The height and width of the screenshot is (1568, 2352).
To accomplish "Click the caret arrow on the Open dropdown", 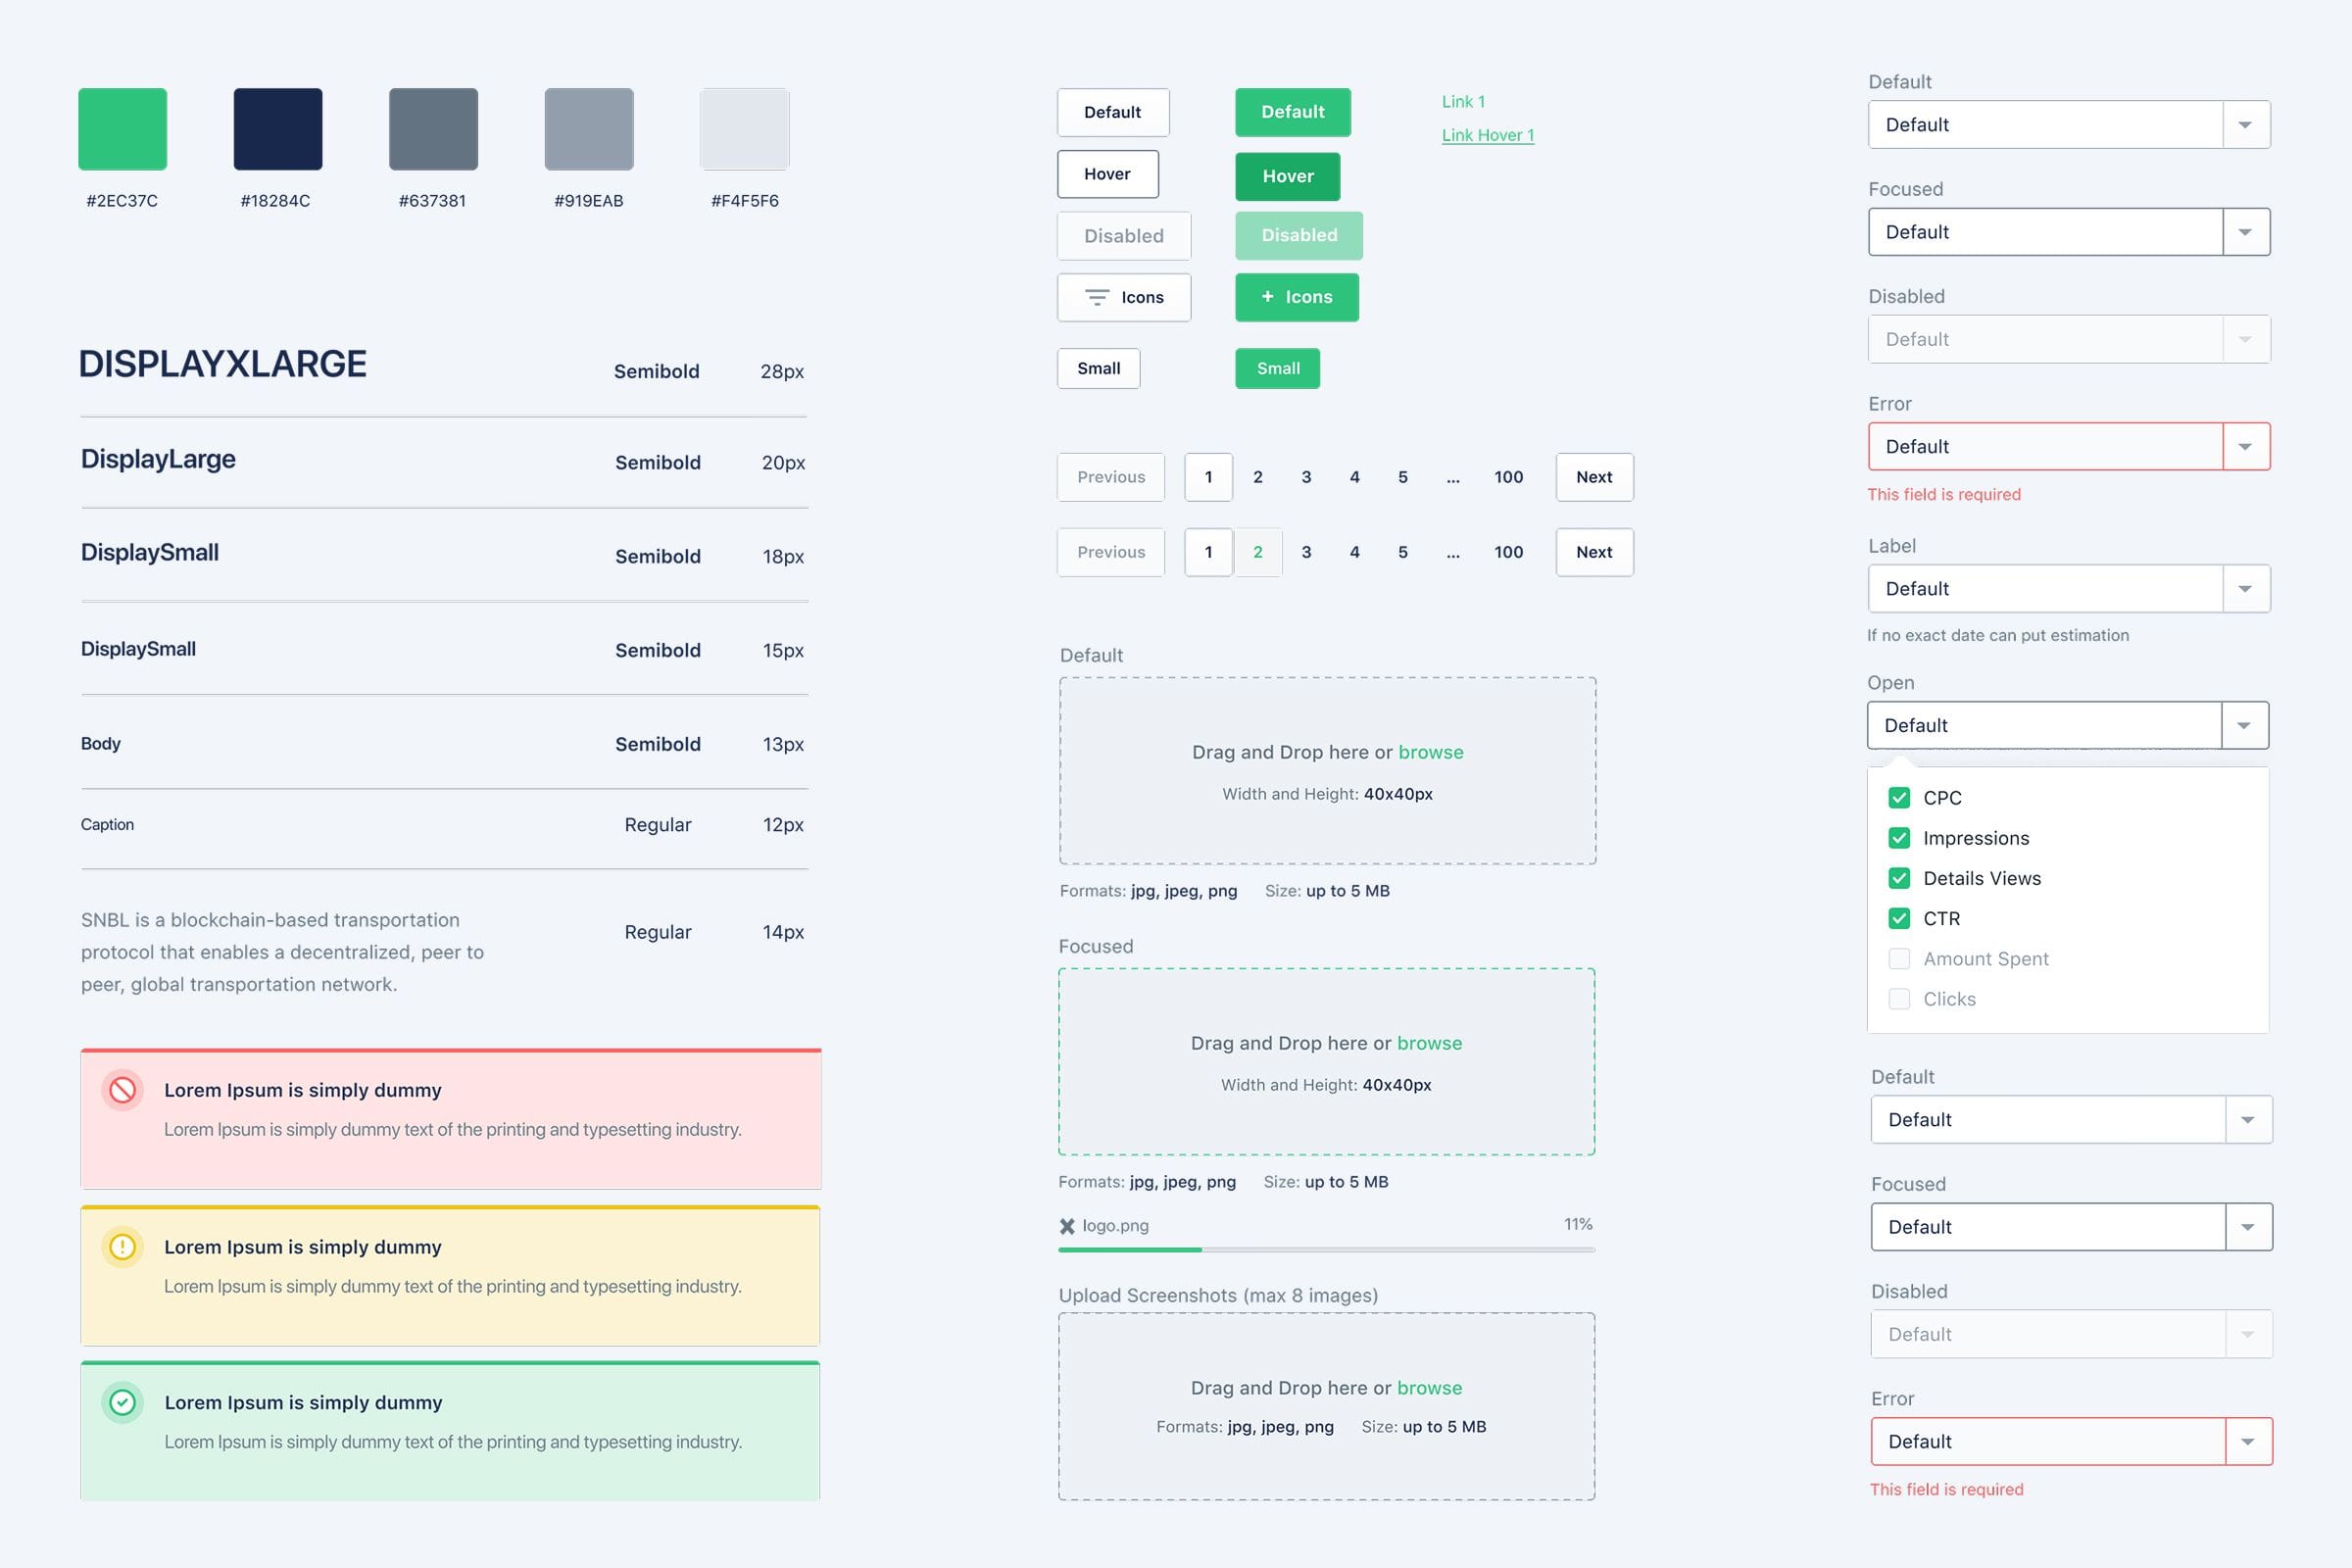I will click(x=2244, y=726).
